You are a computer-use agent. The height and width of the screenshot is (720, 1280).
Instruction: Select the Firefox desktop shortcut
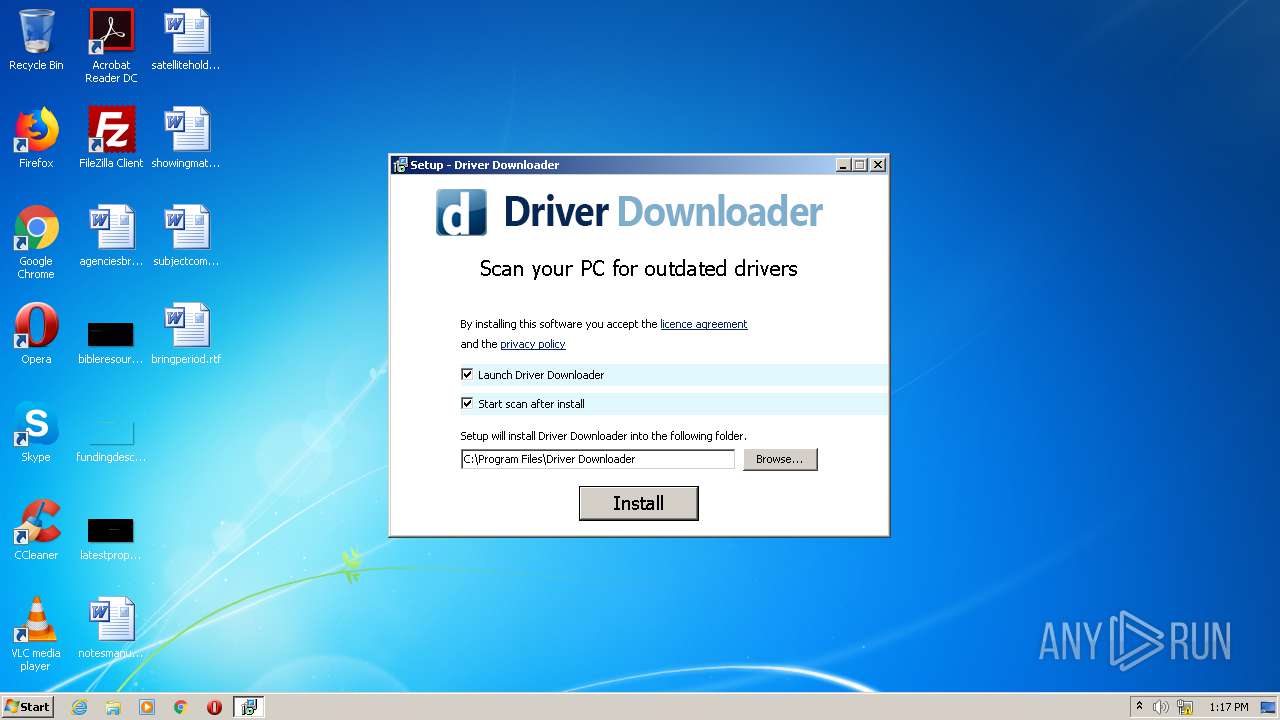click(x=36, y=138)
